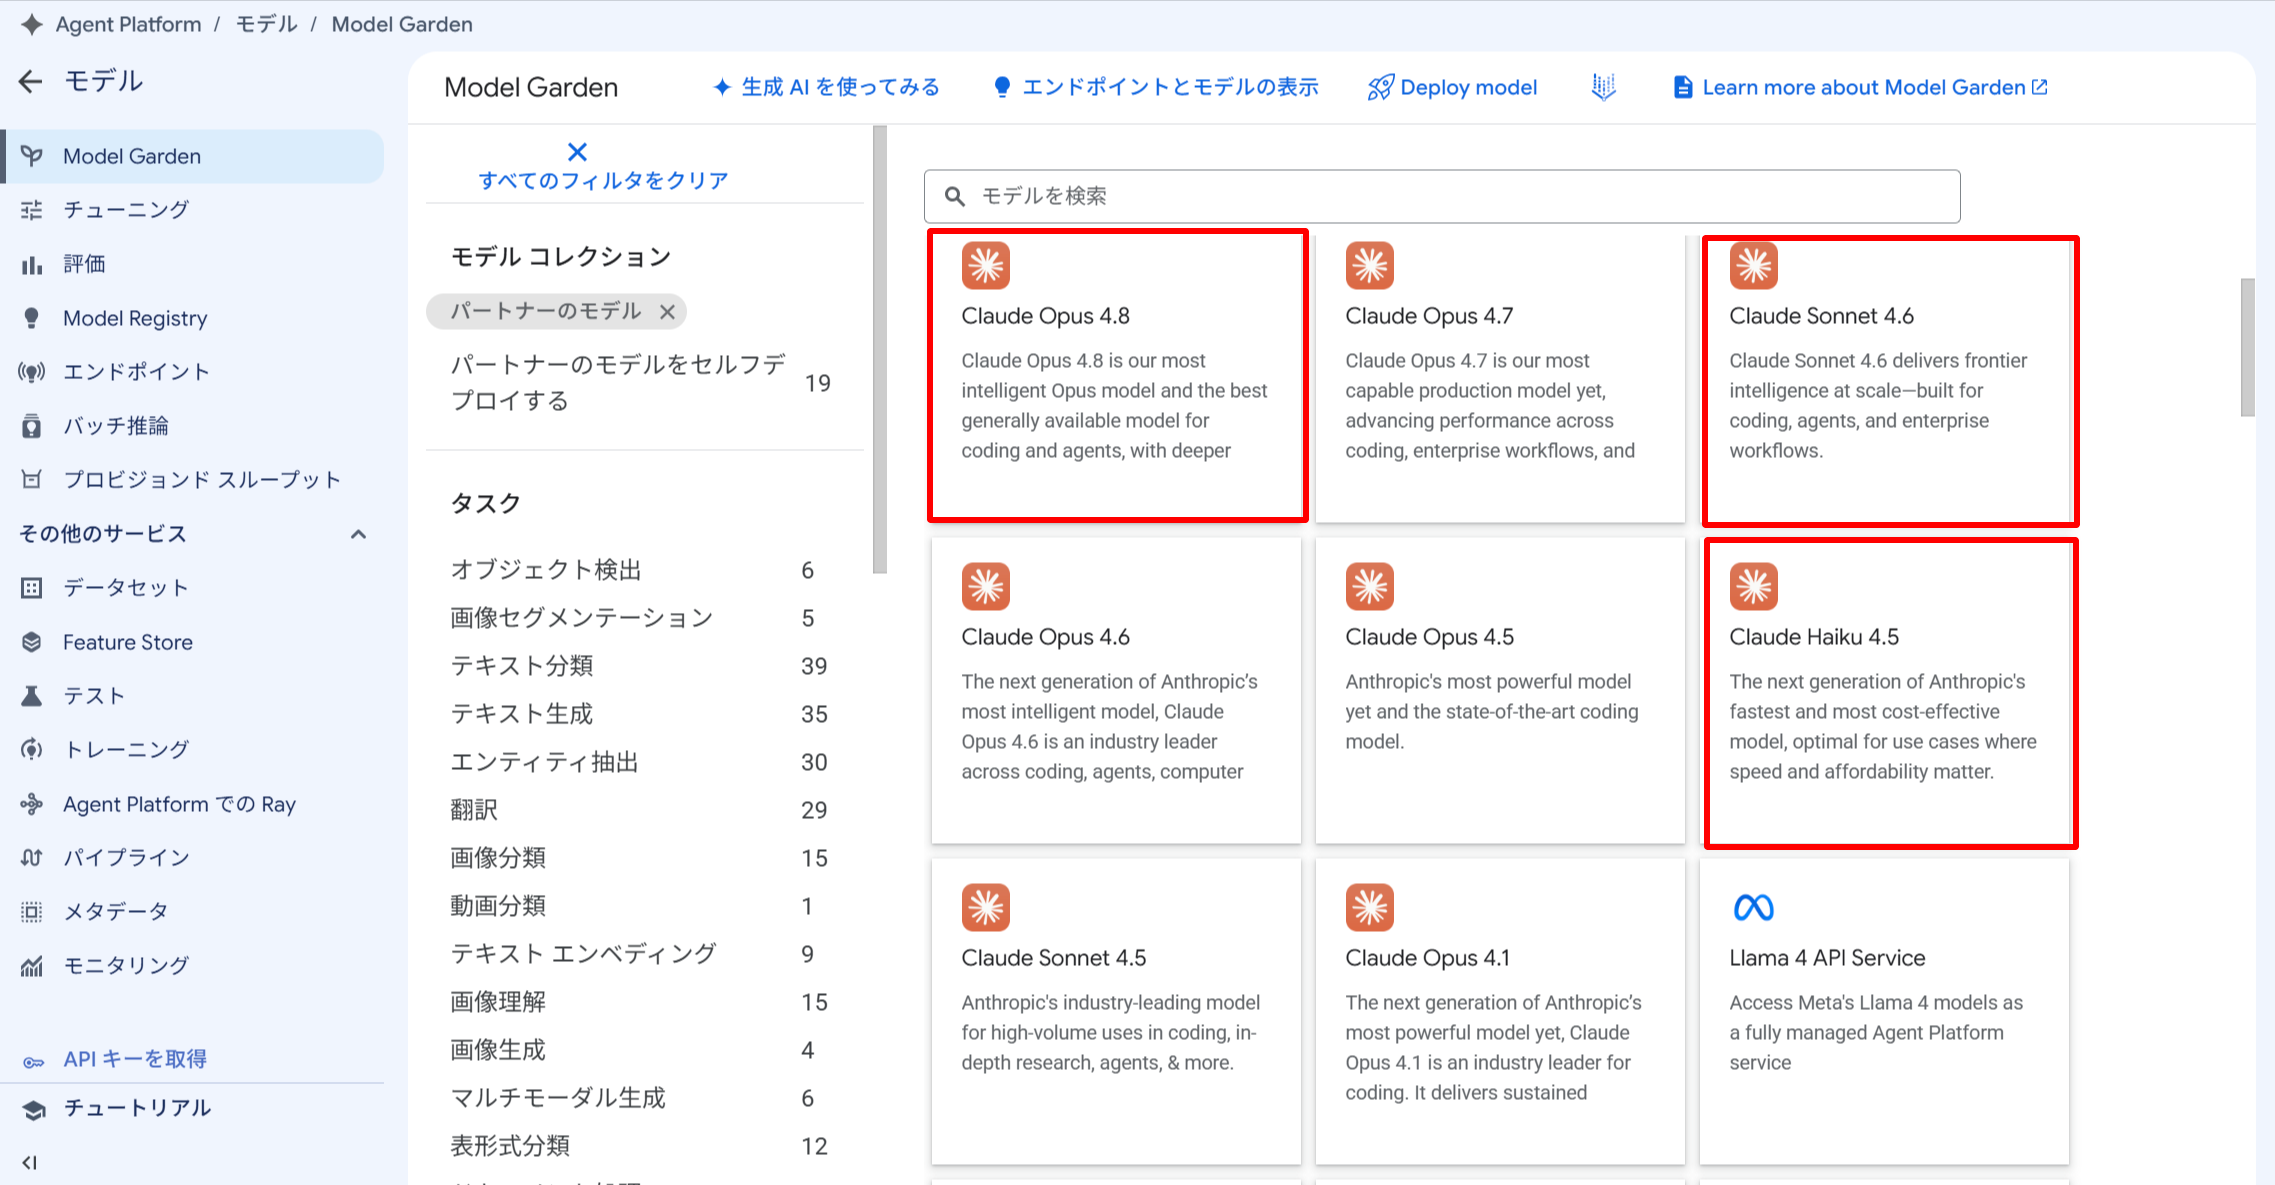Click エンドポイントとモデルの表示 button
Image resolution: width=2275 pixels, height=1185 pixels.
(1155, 87)
